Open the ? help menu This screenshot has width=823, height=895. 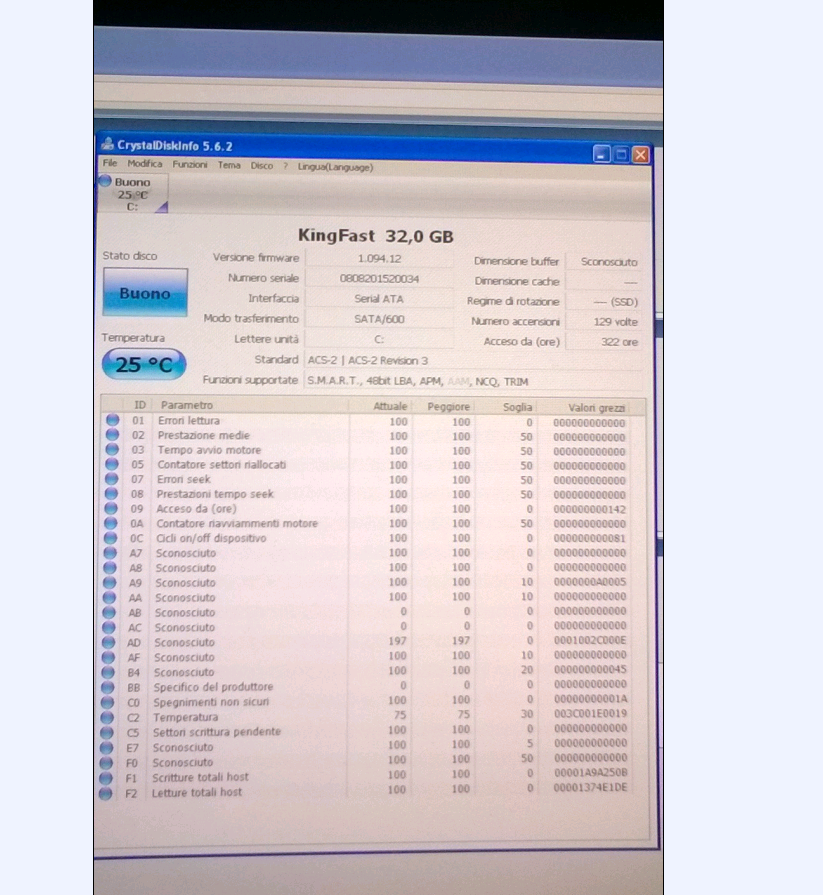[285, 166]
